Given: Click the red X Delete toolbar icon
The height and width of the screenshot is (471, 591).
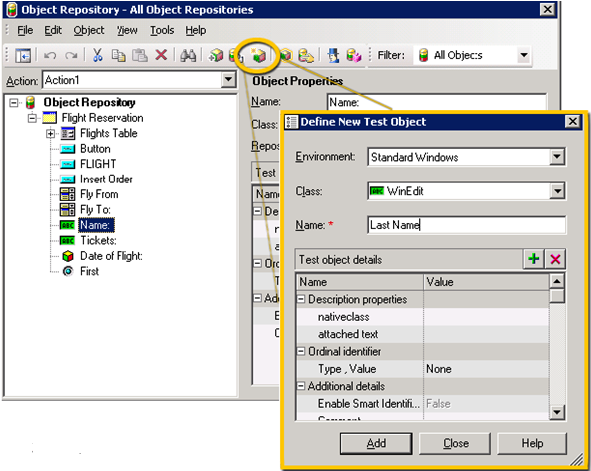Looking at the screenshot, I should point(161,55).
